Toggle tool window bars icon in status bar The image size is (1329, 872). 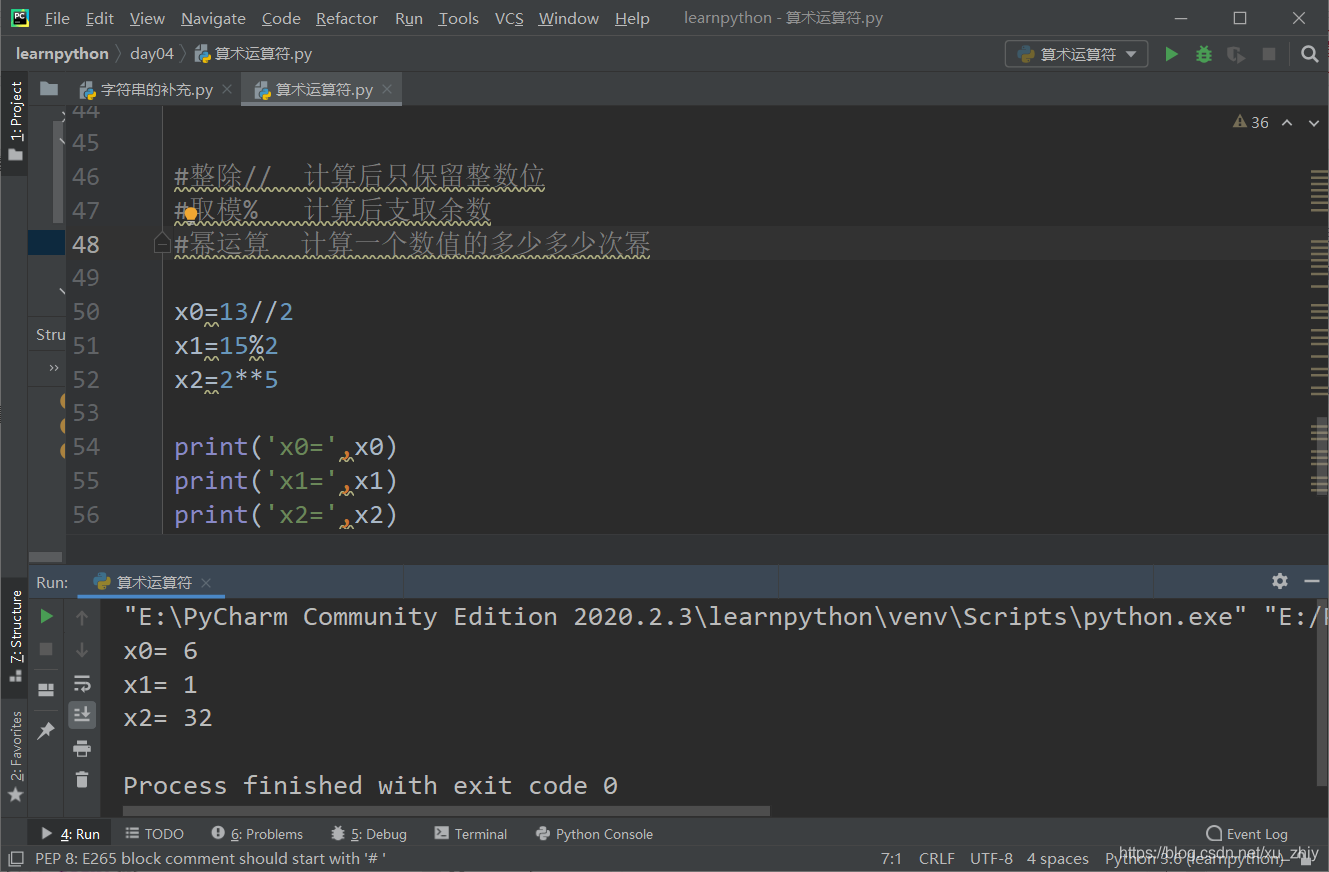(14, 859)
